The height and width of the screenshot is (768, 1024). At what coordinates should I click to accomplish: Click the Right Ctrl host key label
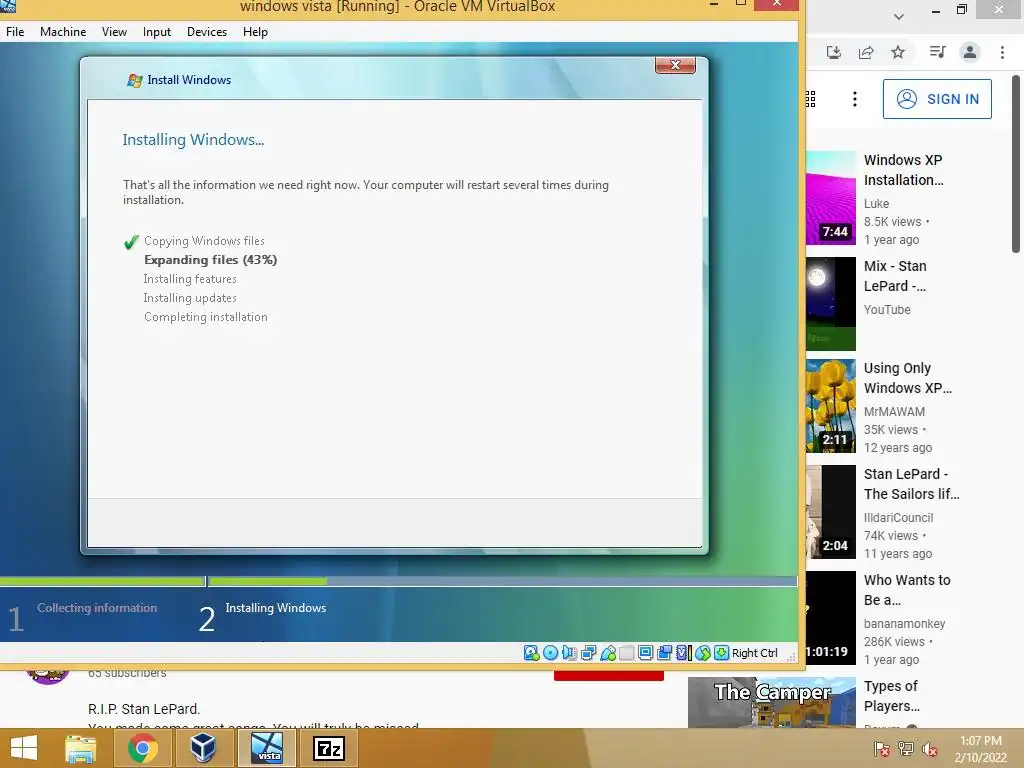[x=755, y=652]
